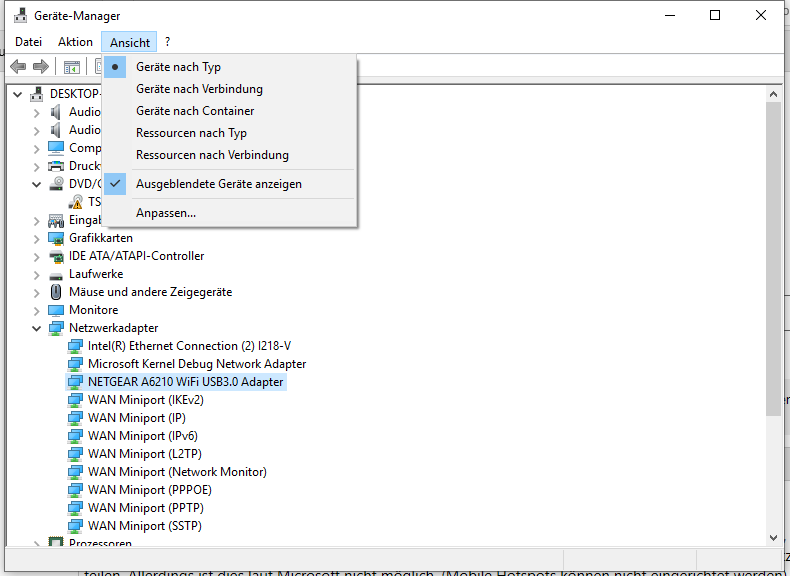Expand the Grafikkarten category chevron
This screenshot has height=576, width=790.
tap(37, 239)
